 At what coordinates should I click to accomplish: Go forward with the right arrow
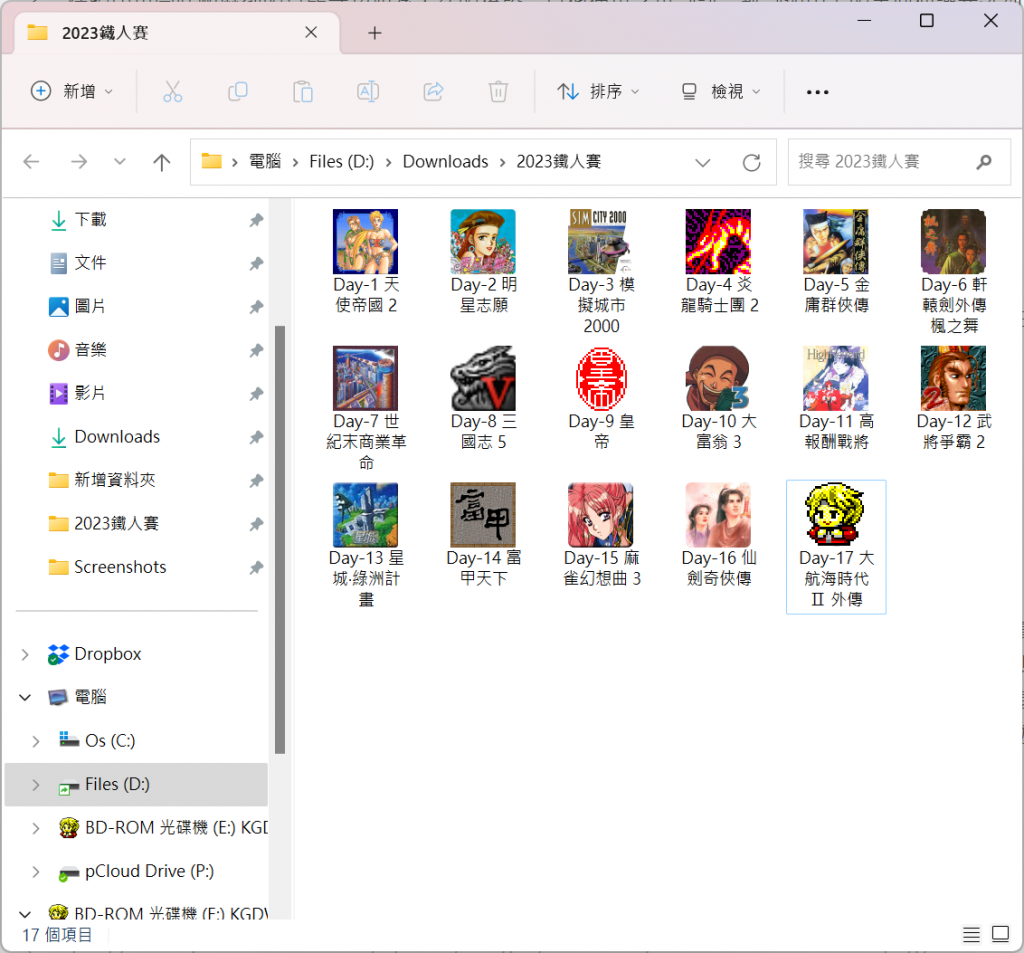pos(79,161)
